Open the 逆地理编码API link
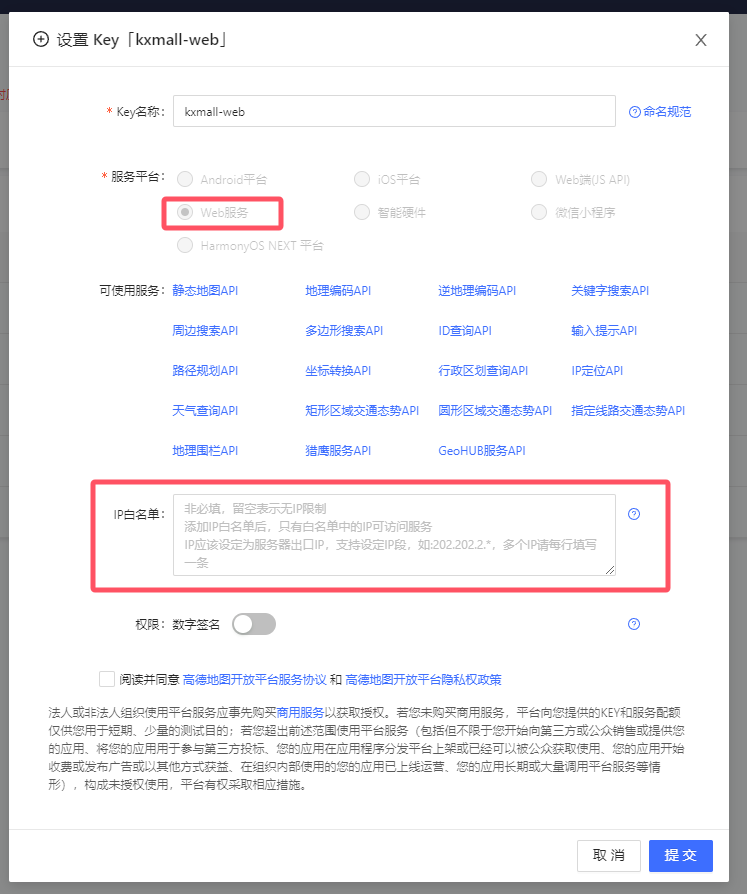Image resolution: width=747 pixels, height=894 pixels. click(477, 291)
